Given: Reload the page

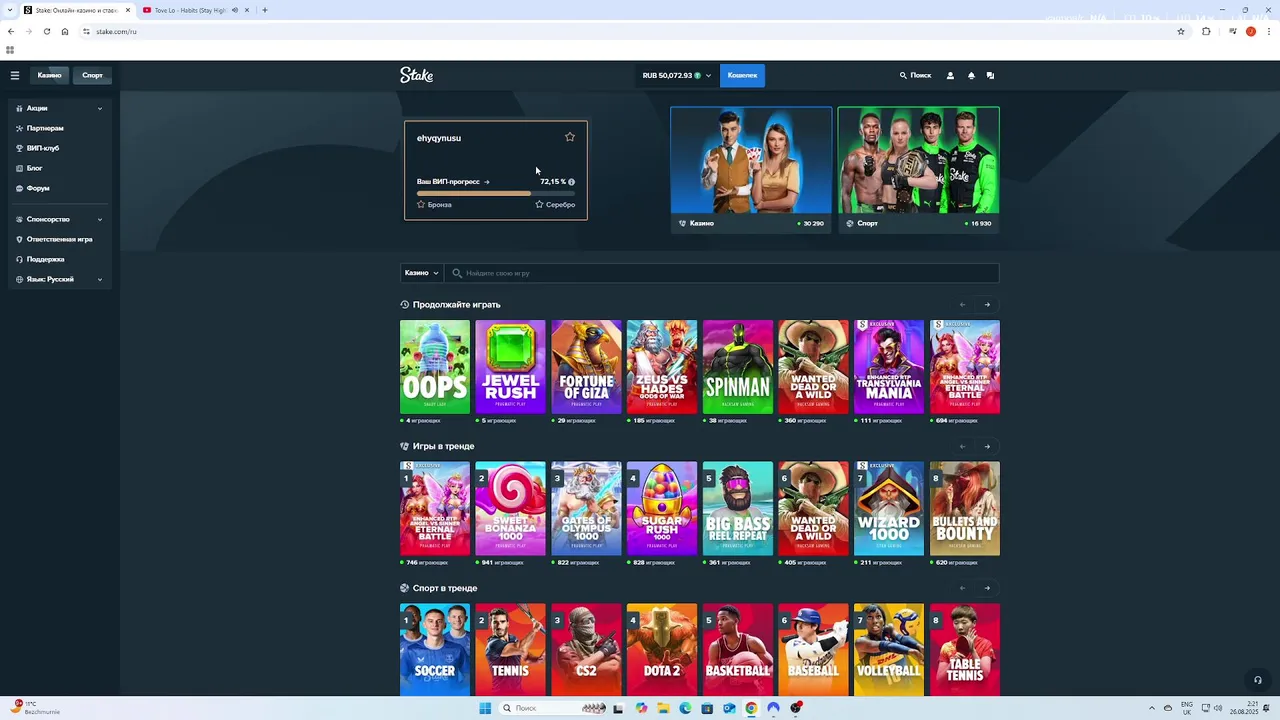Looking at the screenshot, I should tap(46, 31).
